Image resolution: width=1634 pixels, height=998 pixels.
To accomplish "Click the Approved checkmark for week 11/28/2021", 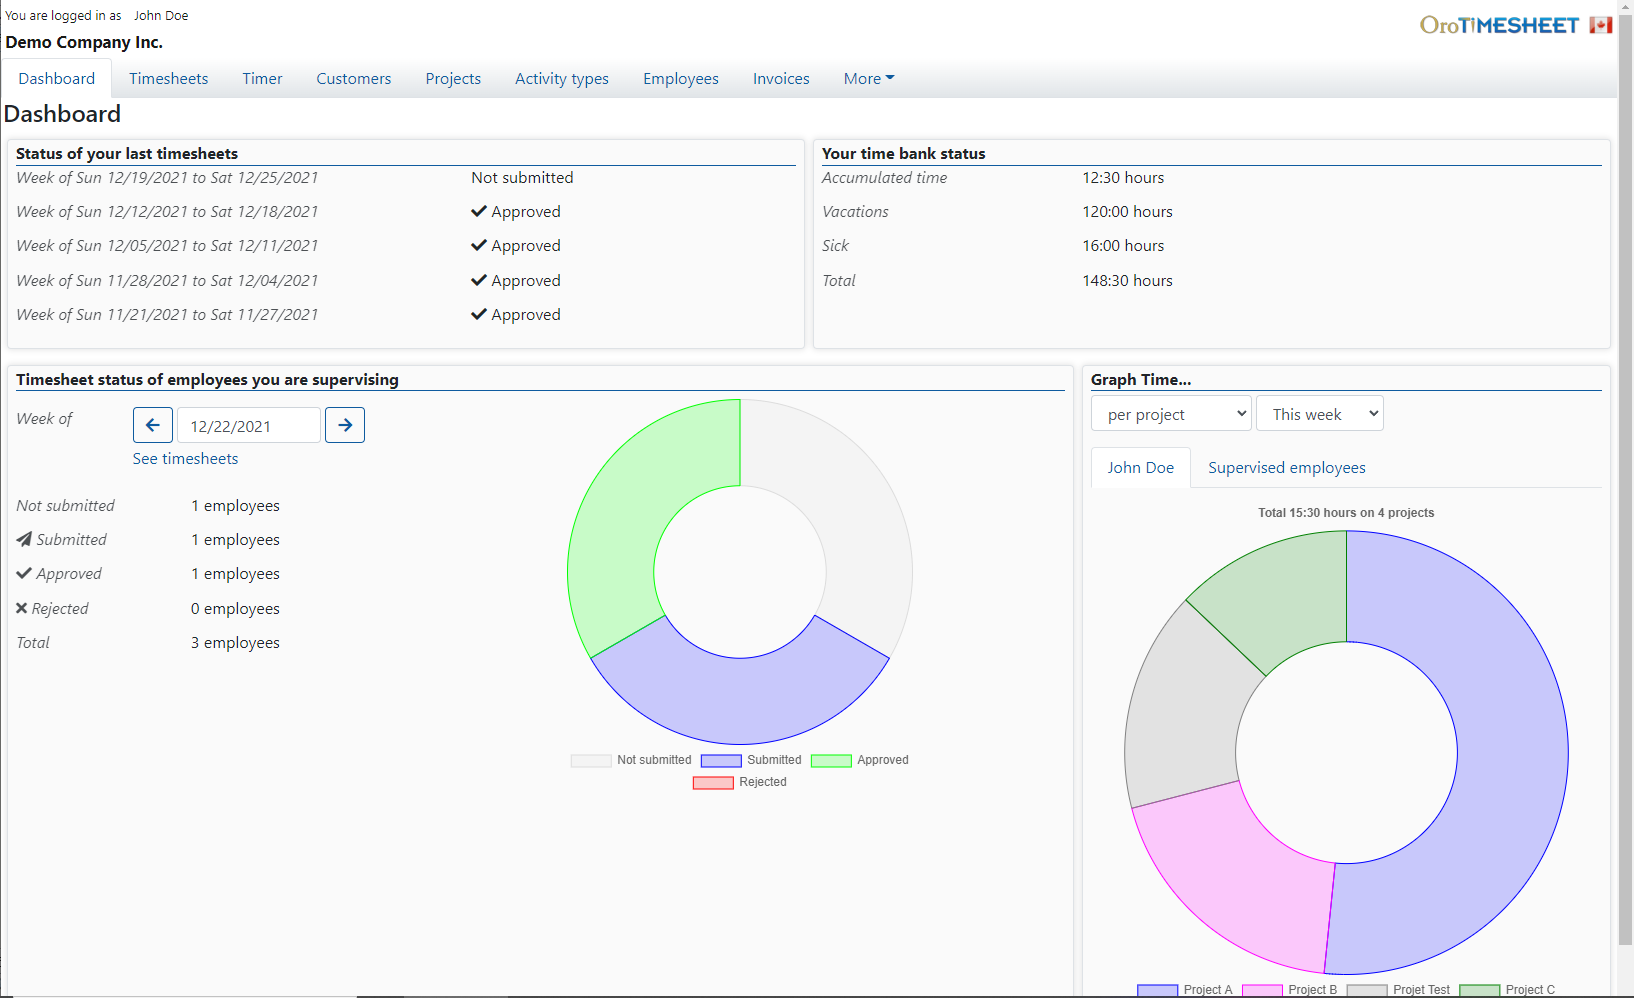I will [x=479, y=280].
